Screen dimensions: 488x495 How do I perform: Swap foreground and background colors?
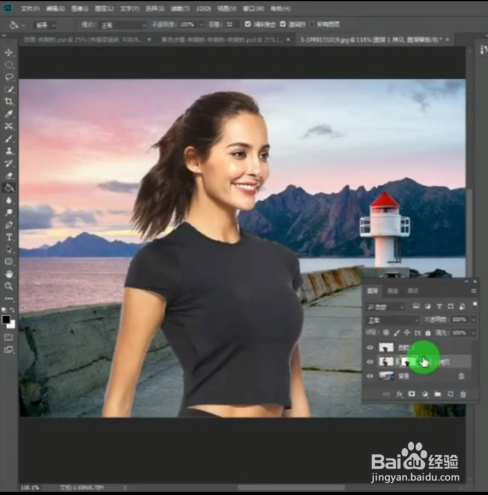click(x=12, y=310)
